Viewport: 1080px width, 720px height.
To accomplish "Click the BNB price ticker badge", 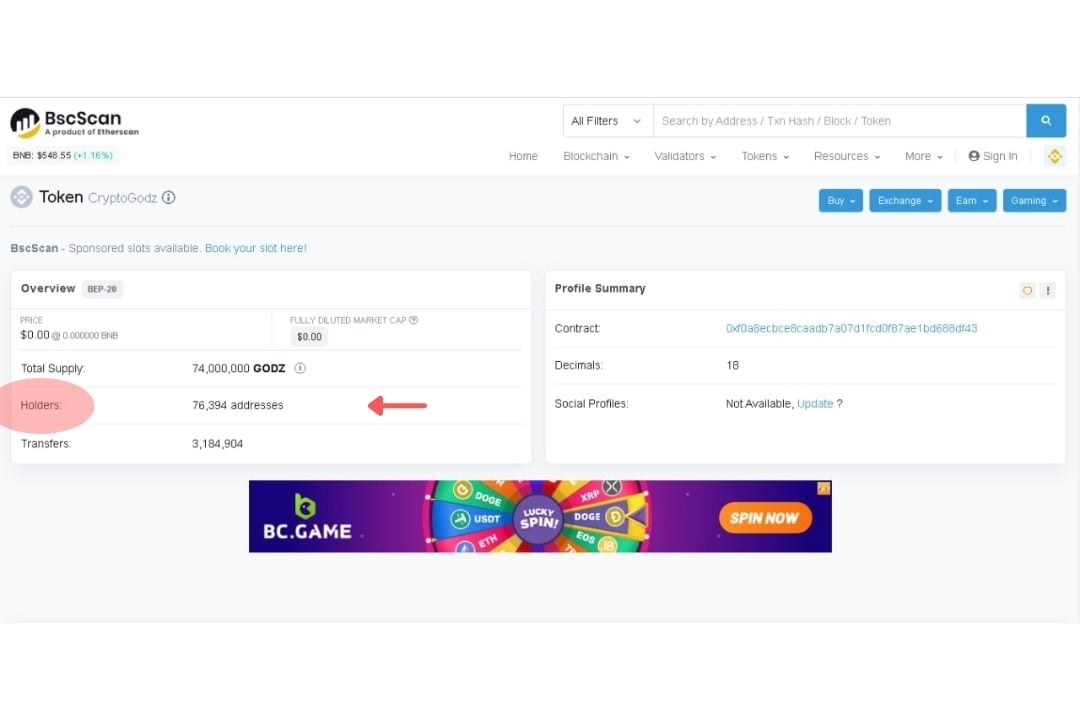I will (x=63, y=156).
